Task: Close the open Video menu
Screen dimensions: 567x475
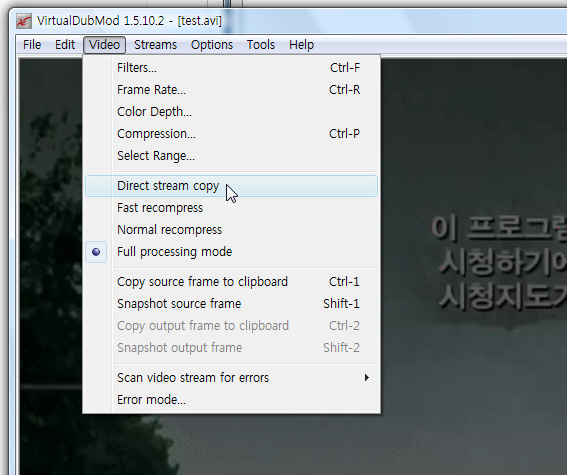Action: (x=105, y=45)
